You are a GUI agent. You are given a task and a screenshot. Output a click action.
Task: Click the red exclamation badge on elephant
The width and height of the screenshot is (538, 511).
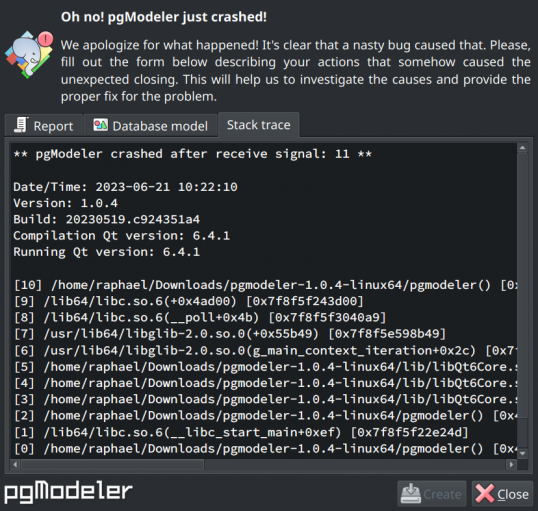(46, 38)
